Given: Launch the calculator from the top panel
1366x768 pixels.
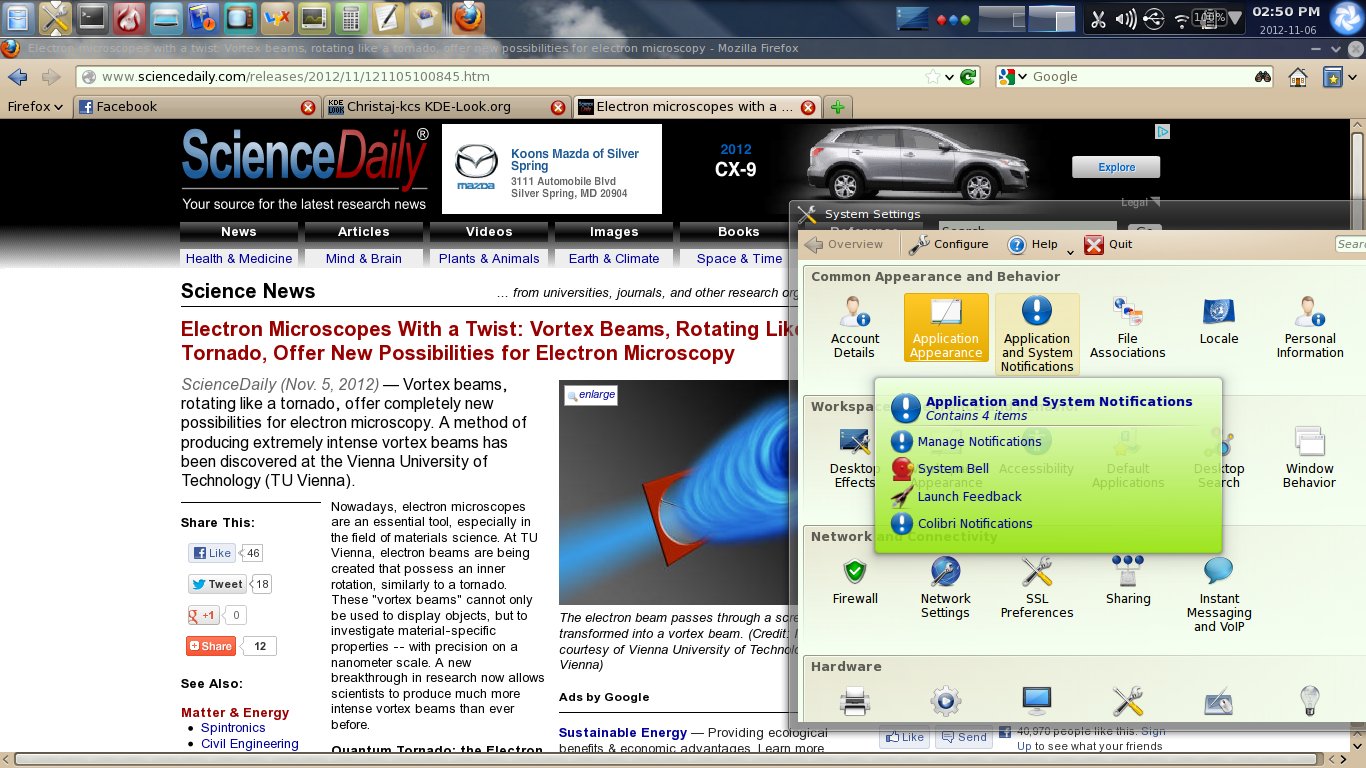Looking at the screenshot, I should click(x=349, y=17).
